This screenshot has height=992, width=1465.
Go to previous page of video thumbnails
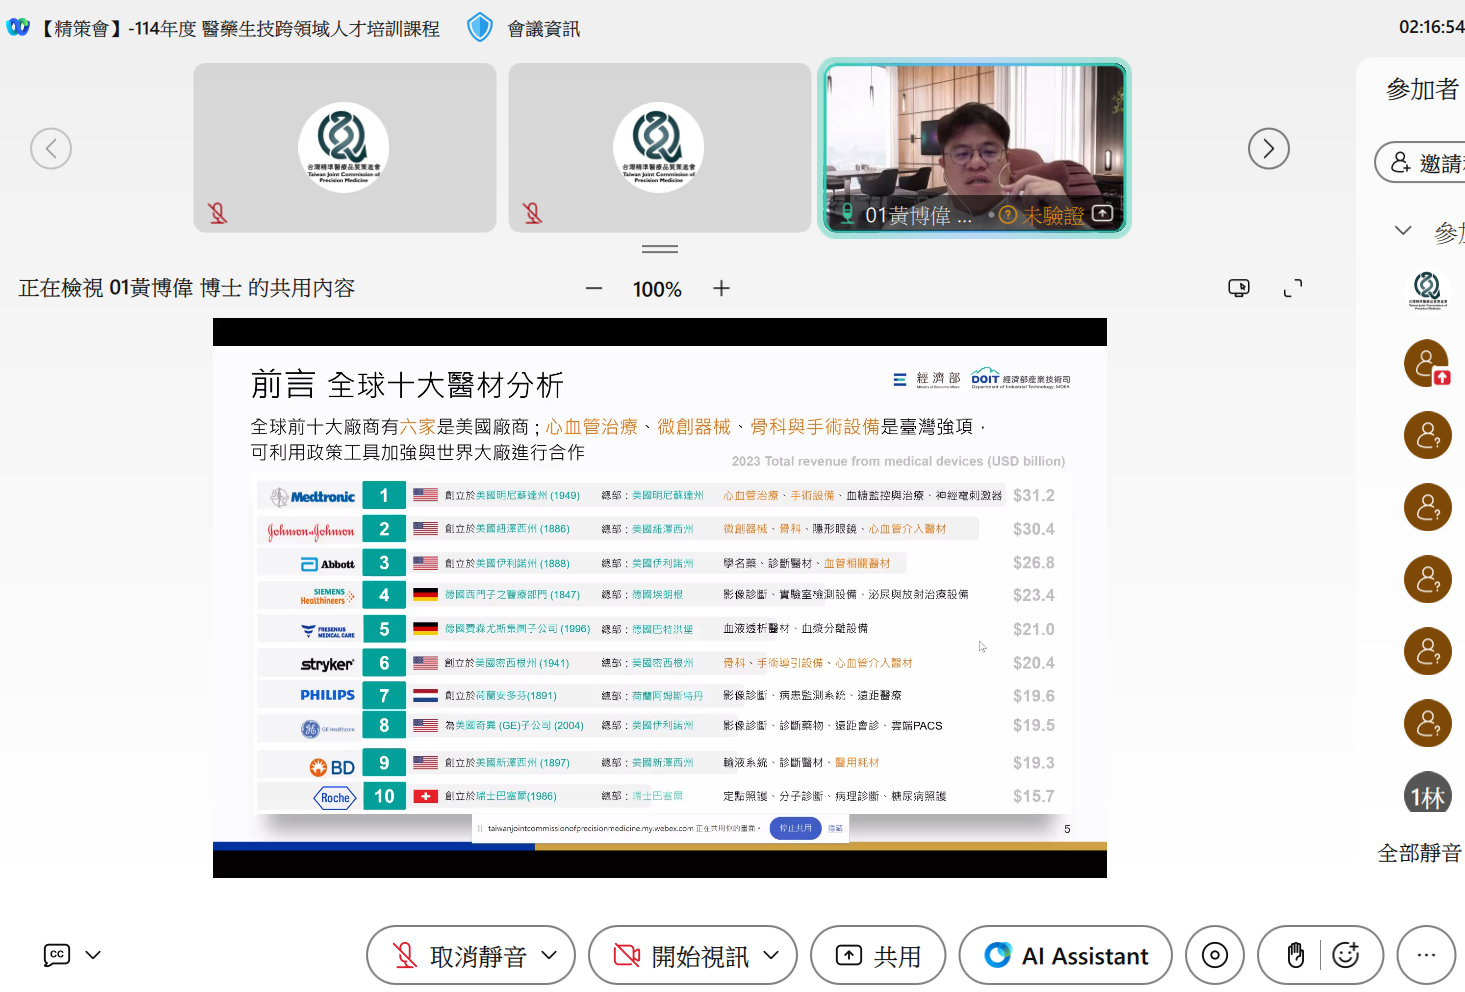pos(51,149)
